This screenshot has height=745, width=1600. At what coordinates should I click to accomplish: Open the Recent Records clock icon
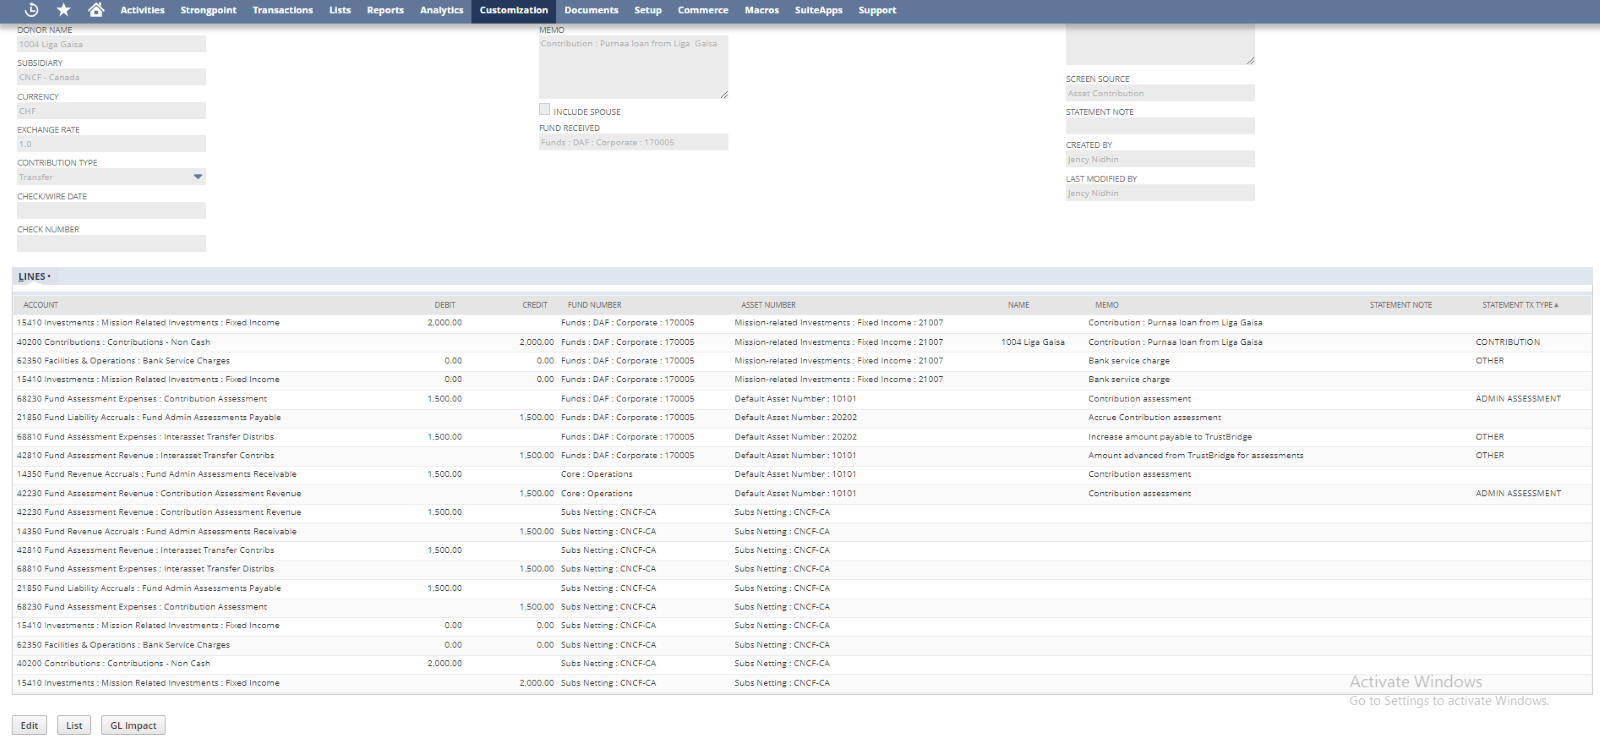click(x=31, y=10)
